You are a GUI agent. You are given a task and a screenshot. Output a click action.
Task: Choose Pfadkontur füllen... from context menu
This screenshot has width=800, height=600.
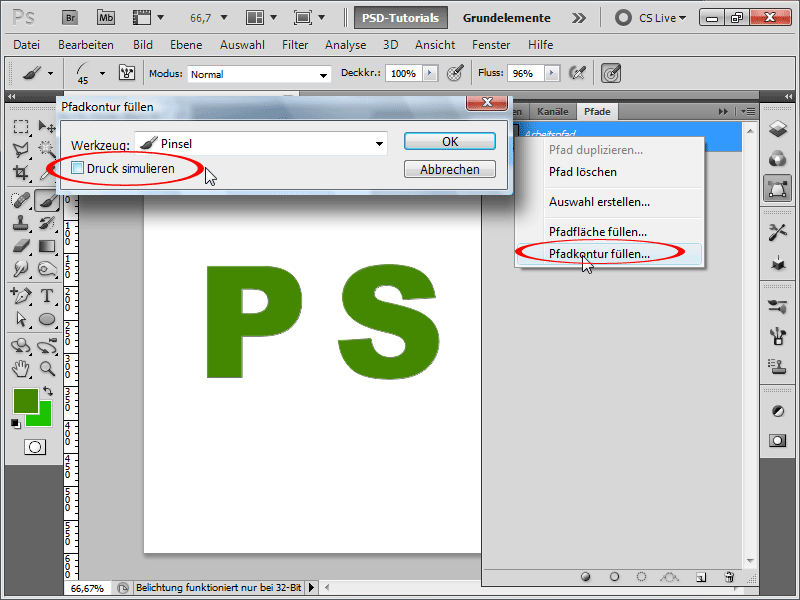click(609, 254)
